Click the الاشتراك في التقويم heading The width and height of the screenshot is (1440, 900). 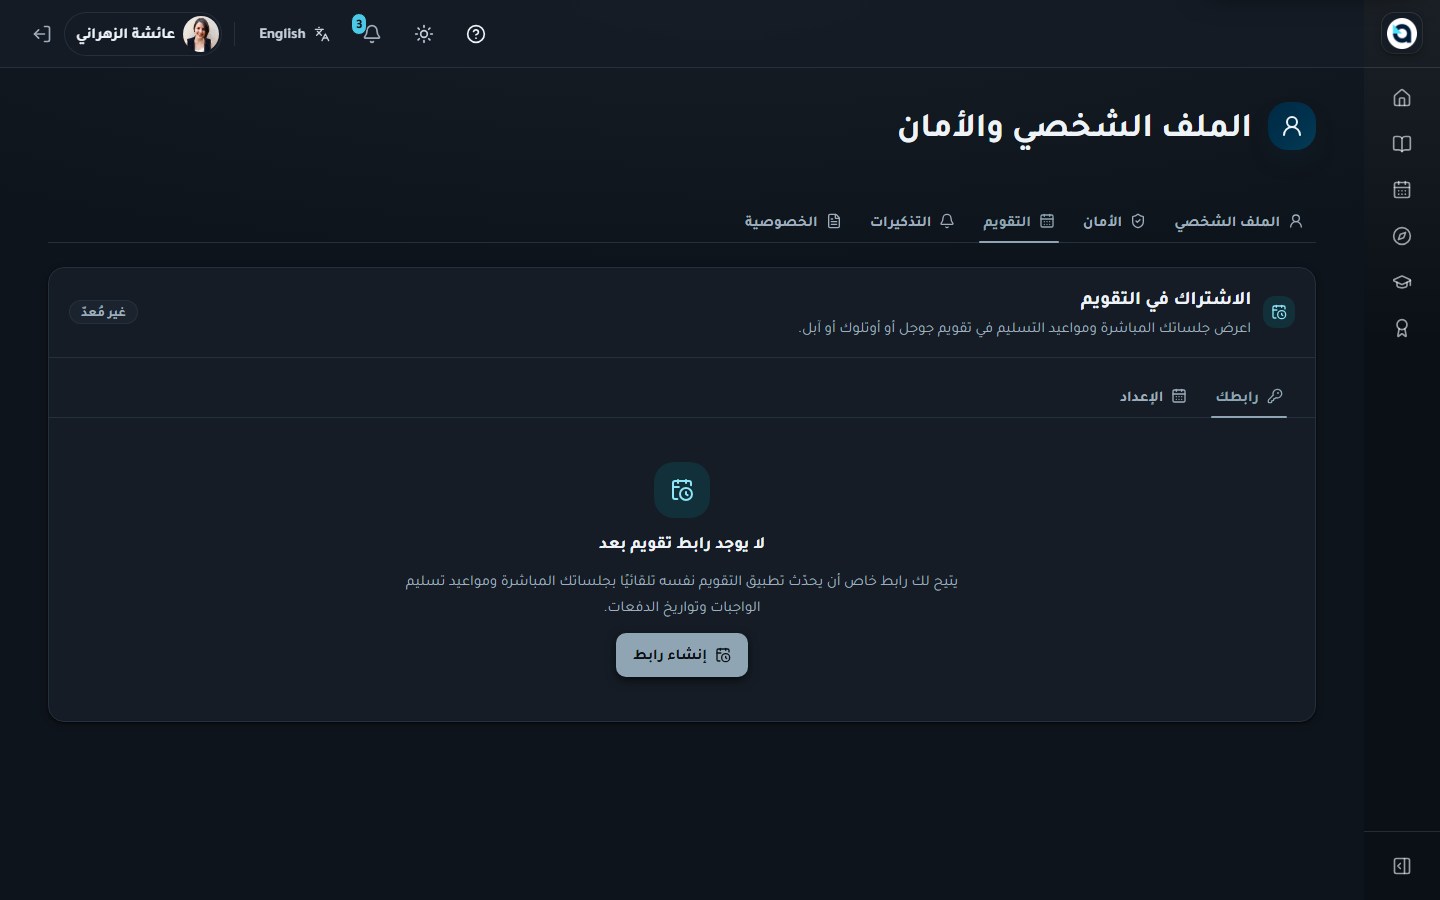1165,299
